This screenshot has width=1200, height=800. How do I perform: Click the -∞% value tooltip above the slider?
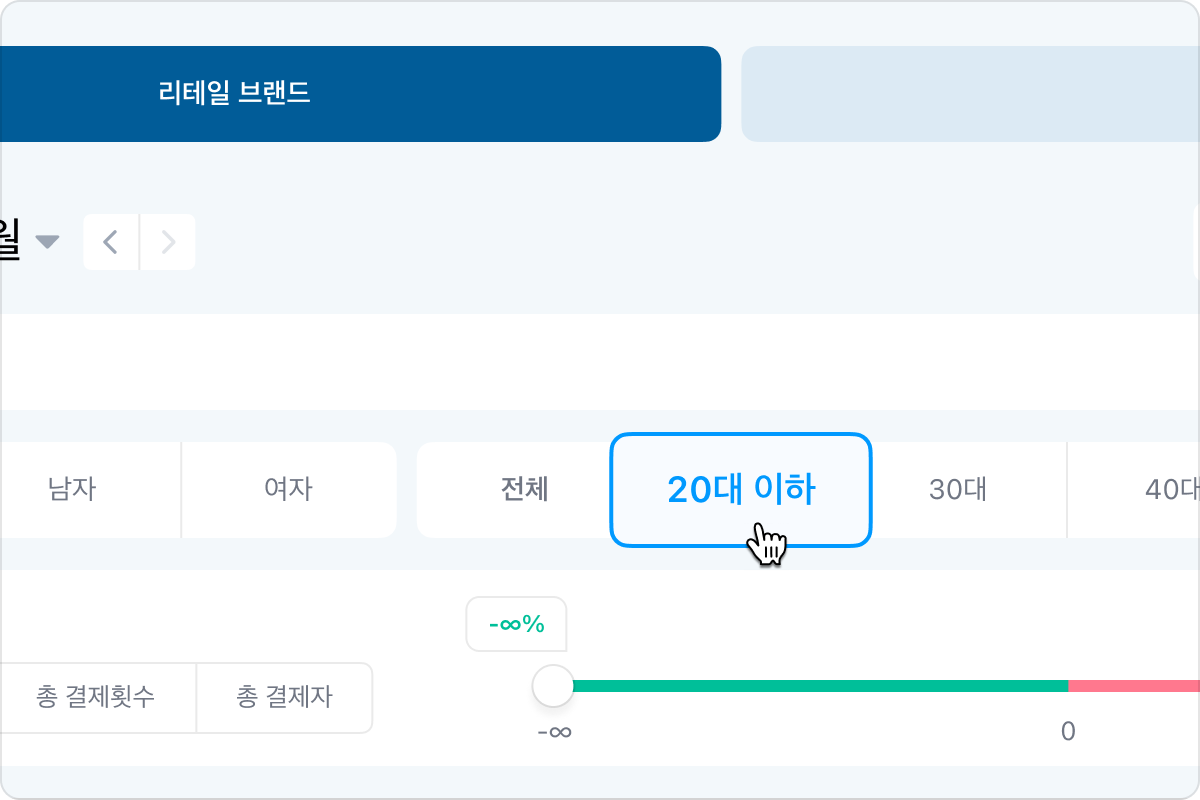click(516, 625)
